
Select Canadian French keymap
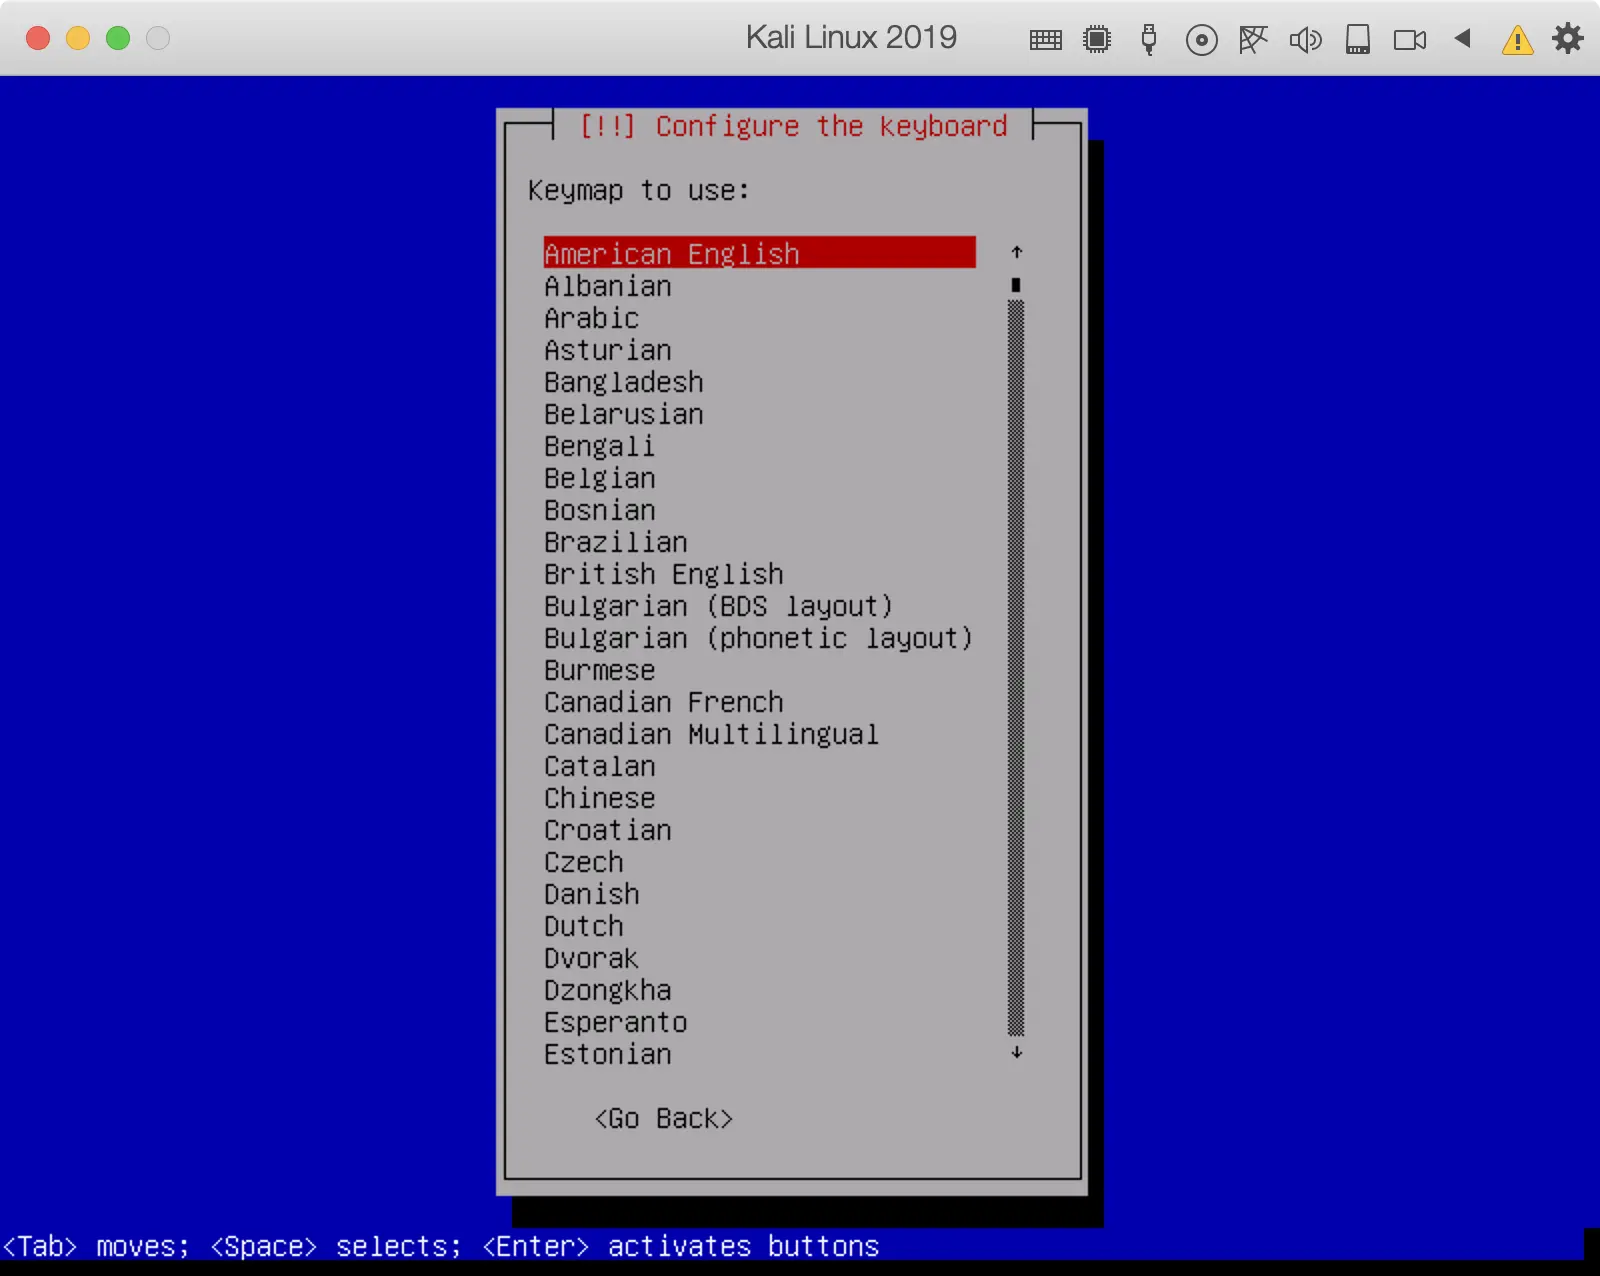(759, 702)
